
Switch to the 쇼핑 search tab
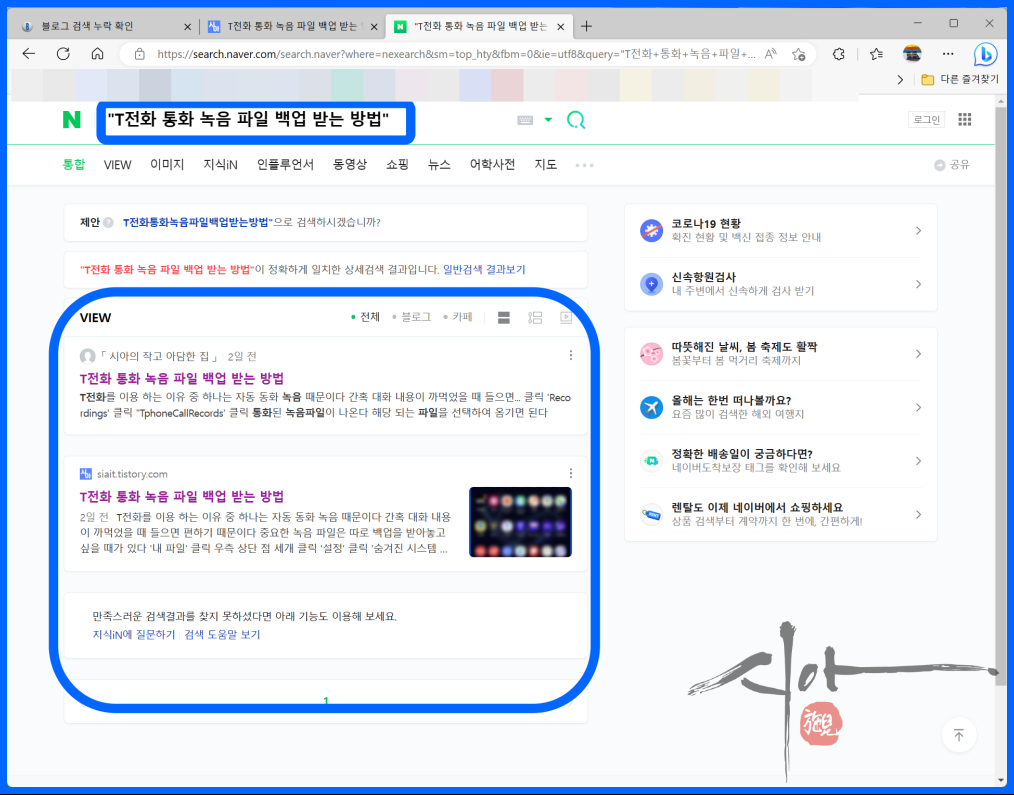[x=397, y=165]
